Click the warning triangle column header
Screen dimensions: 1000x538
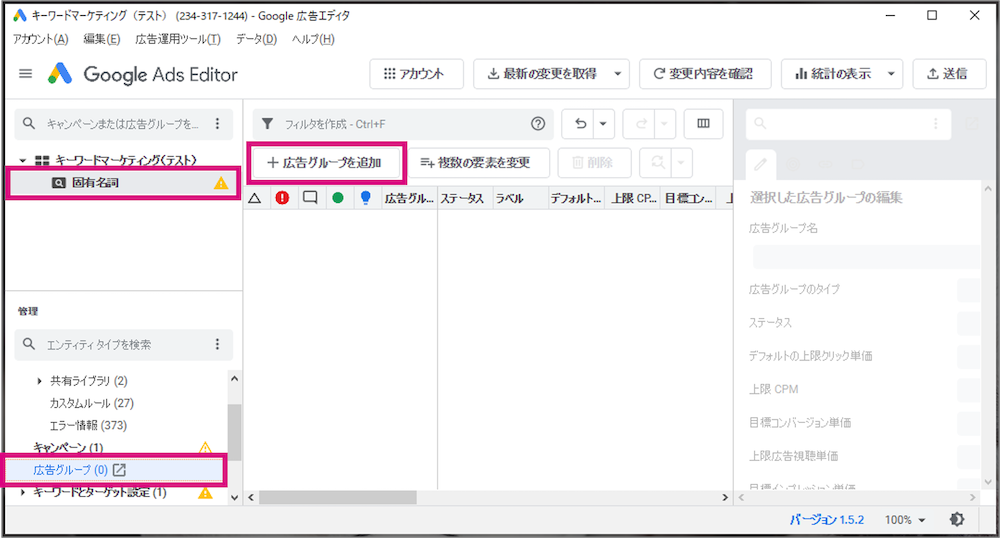254,198
